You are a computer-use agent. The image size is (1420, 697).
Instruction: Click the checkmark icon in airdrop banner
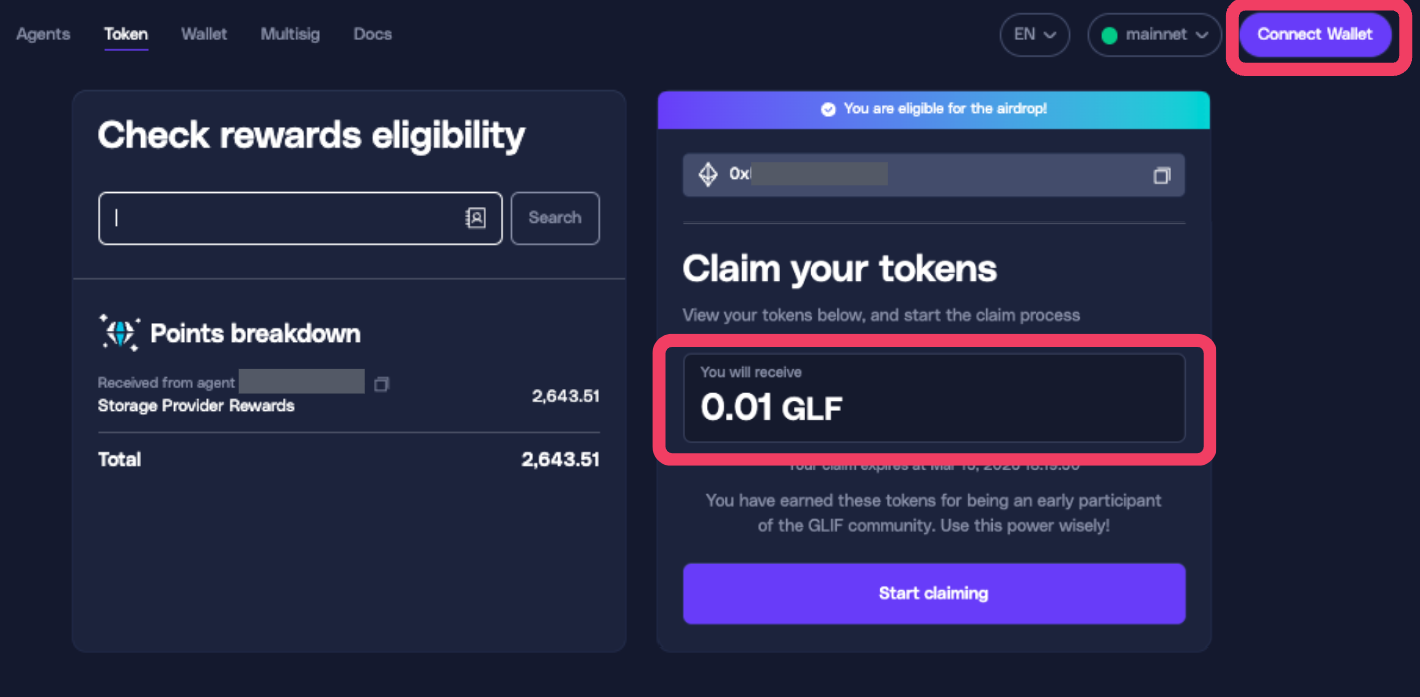pyautogui.click(x=828, y=109)
